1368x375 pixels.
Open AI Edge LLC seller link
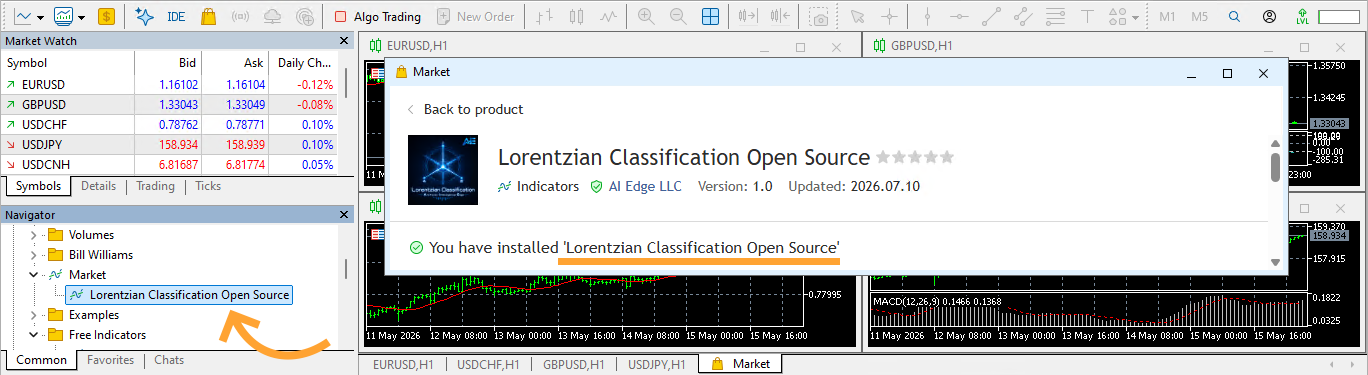coord(645,186)
